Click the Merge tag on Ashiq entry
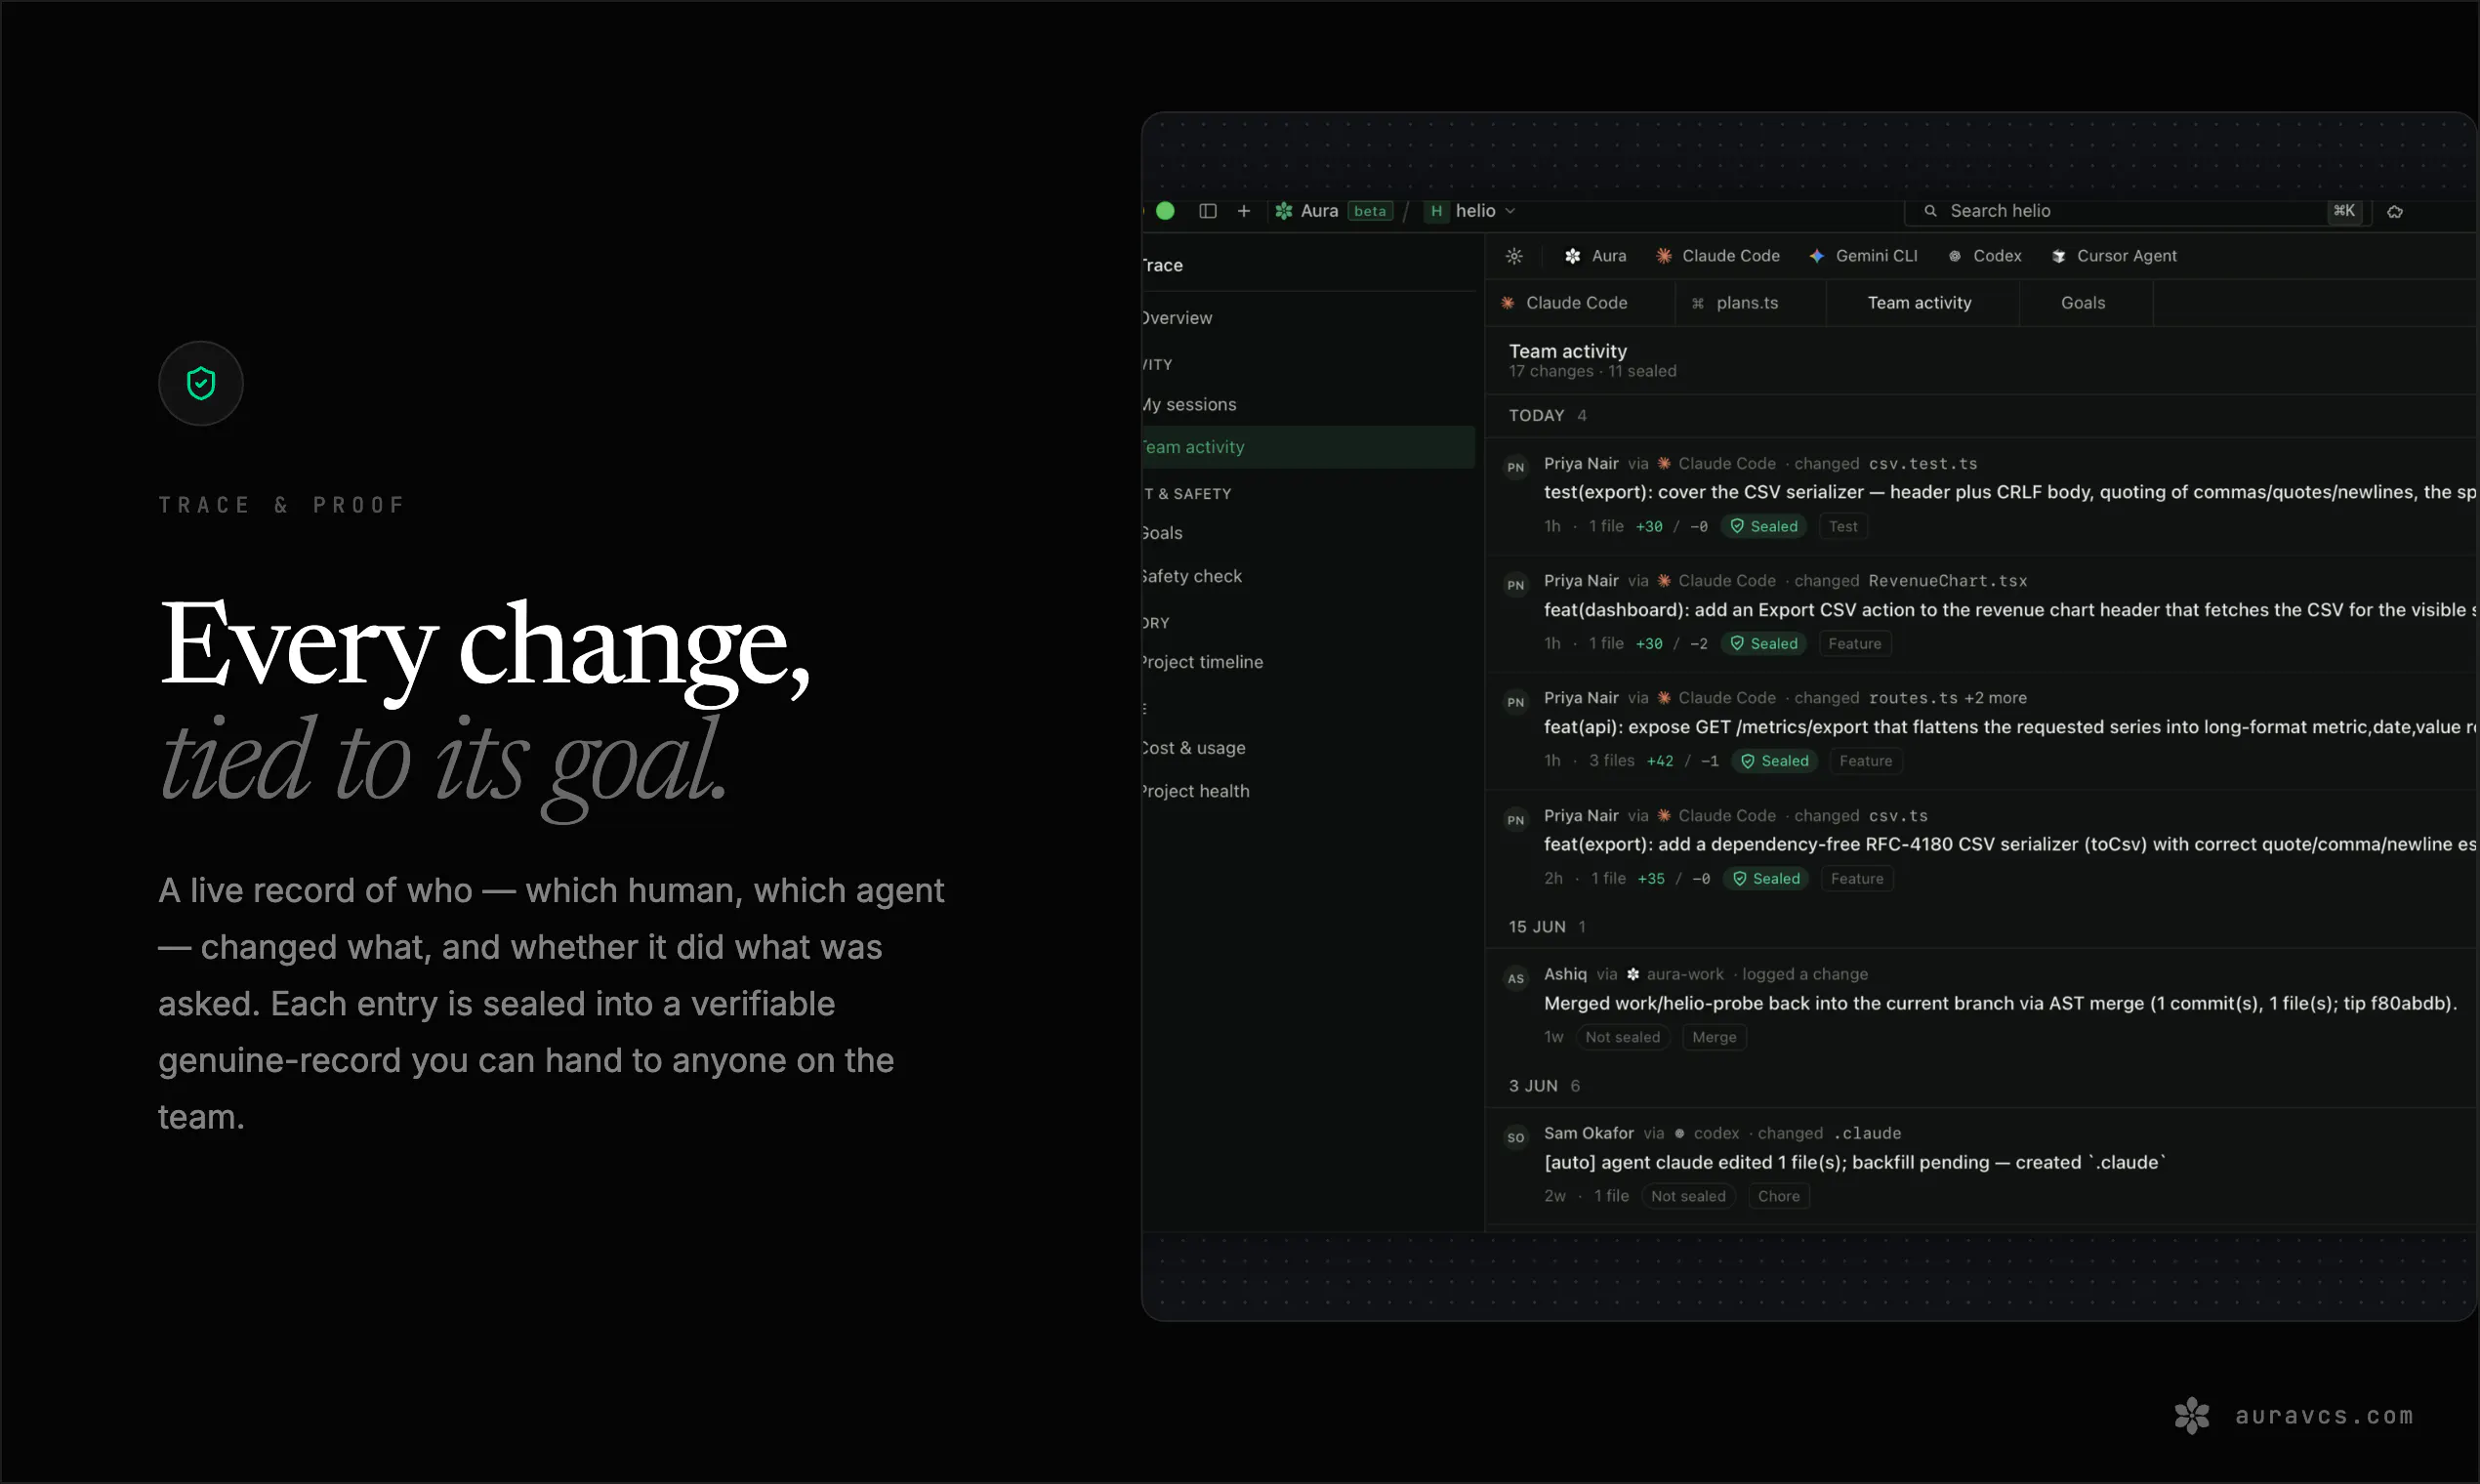 (x=1714, y=1037)
